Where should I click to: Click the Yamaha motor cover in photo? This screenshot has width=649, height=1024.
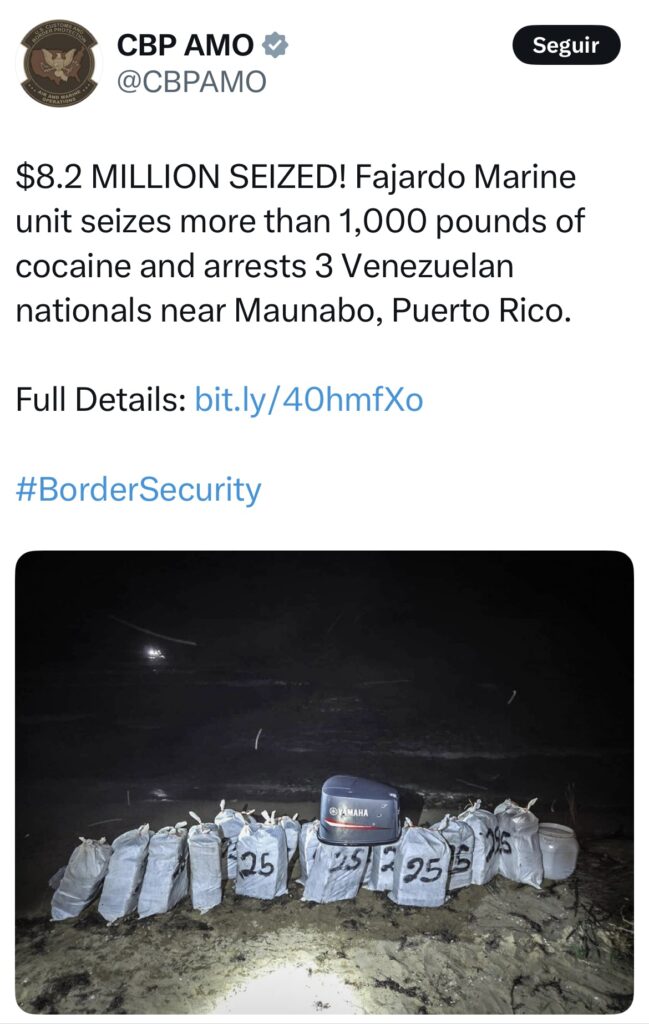359,809
